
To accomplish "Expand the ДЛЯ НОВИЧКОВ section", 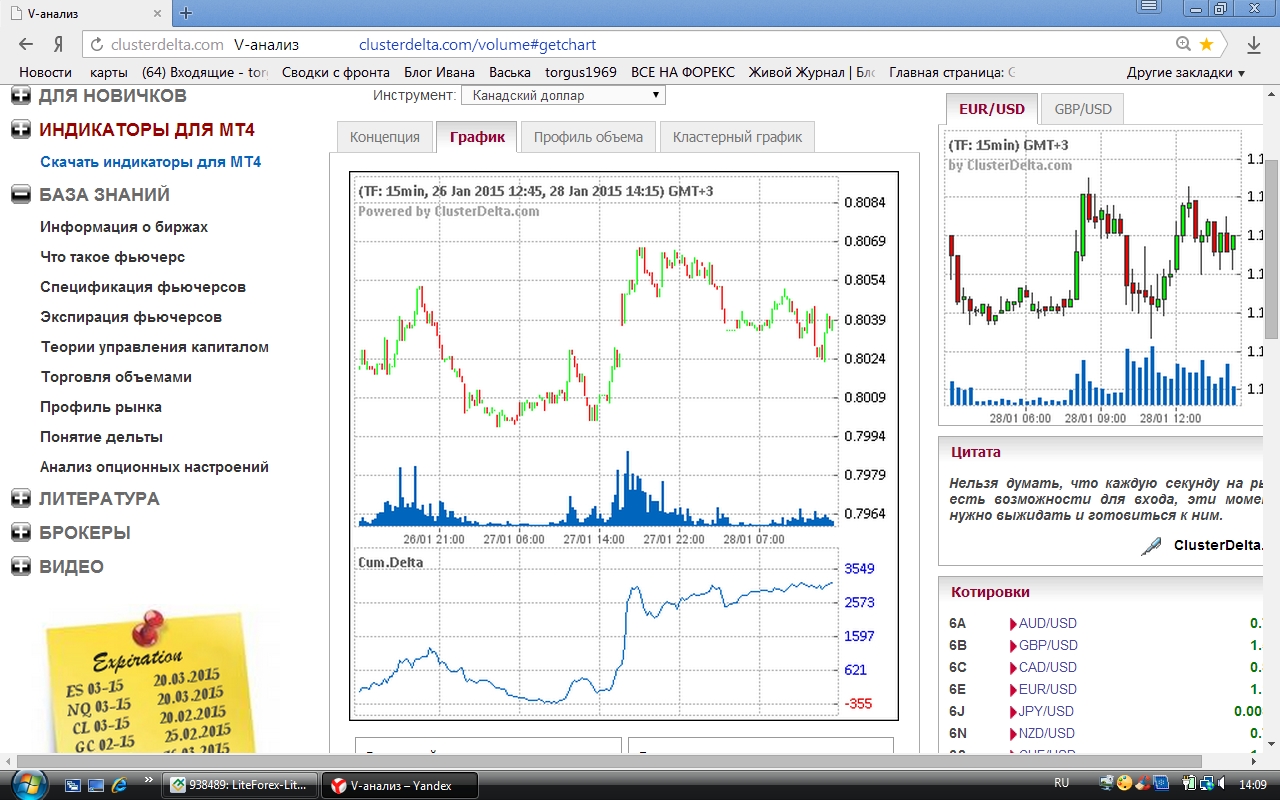I will point(21,96).
